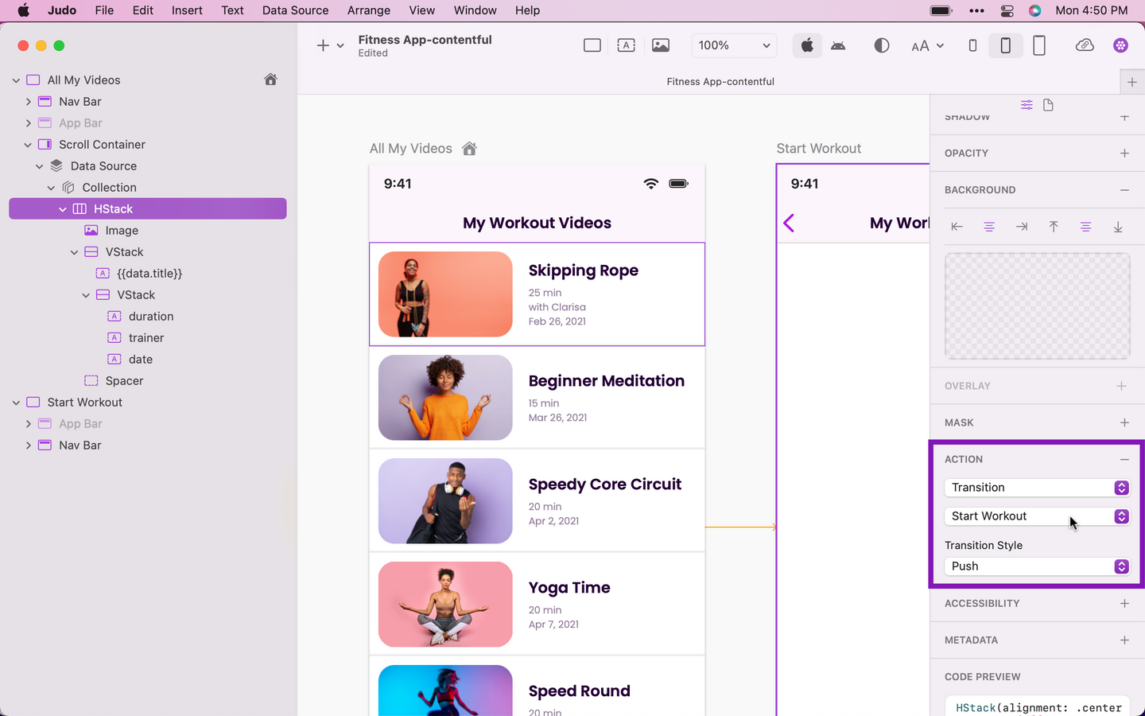Open the Push transition style dropdown
Viewport: 1145px width, 716px height.
coord(1037,566)
